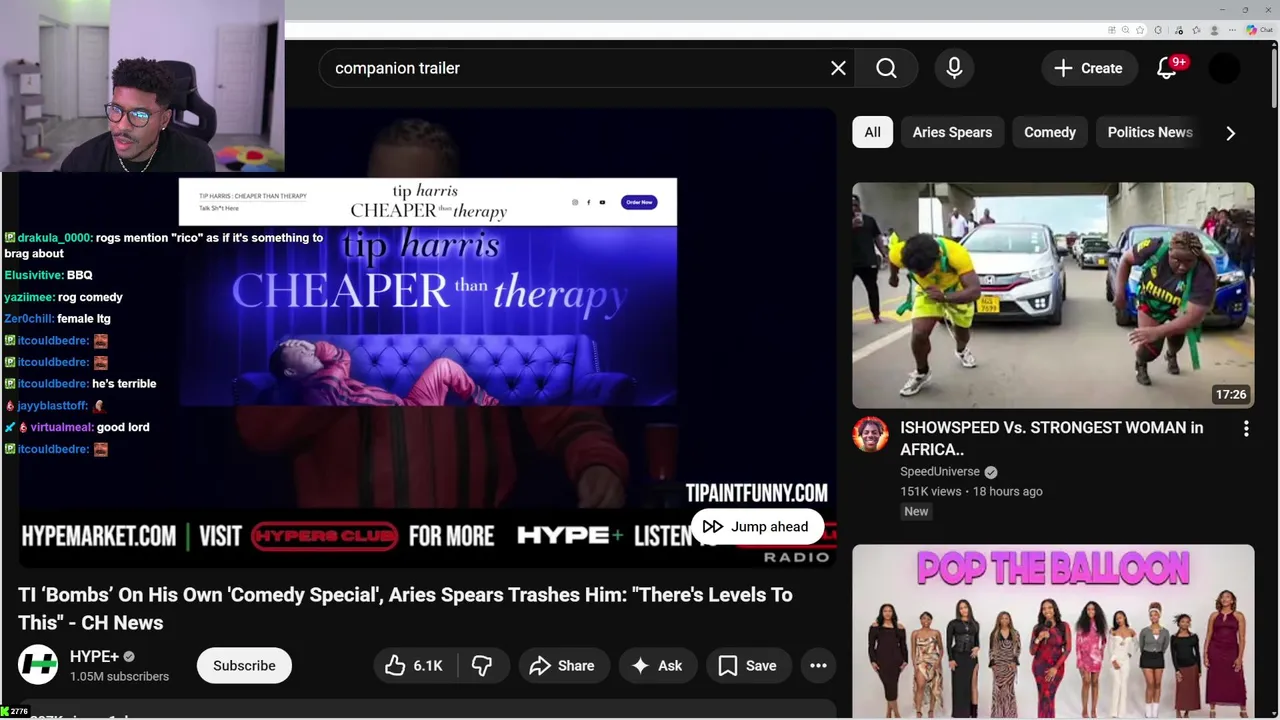Click the Create button
Viewport: 1280px width, 720px height.
click(1088, 68)
